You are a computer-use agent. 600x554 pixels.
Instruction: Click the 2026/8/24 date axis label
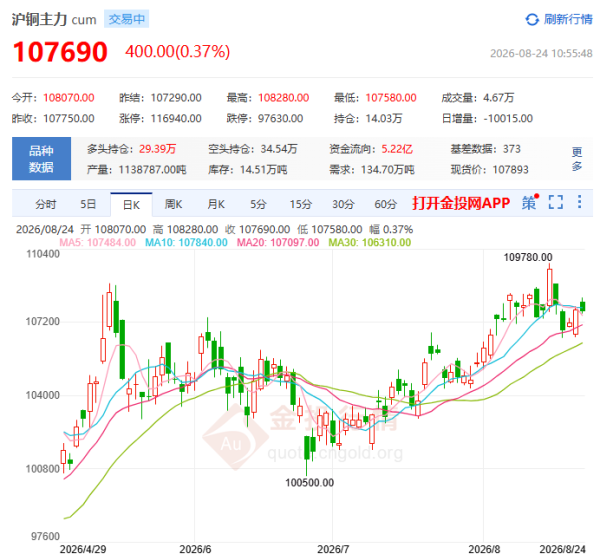coord(562,549)
